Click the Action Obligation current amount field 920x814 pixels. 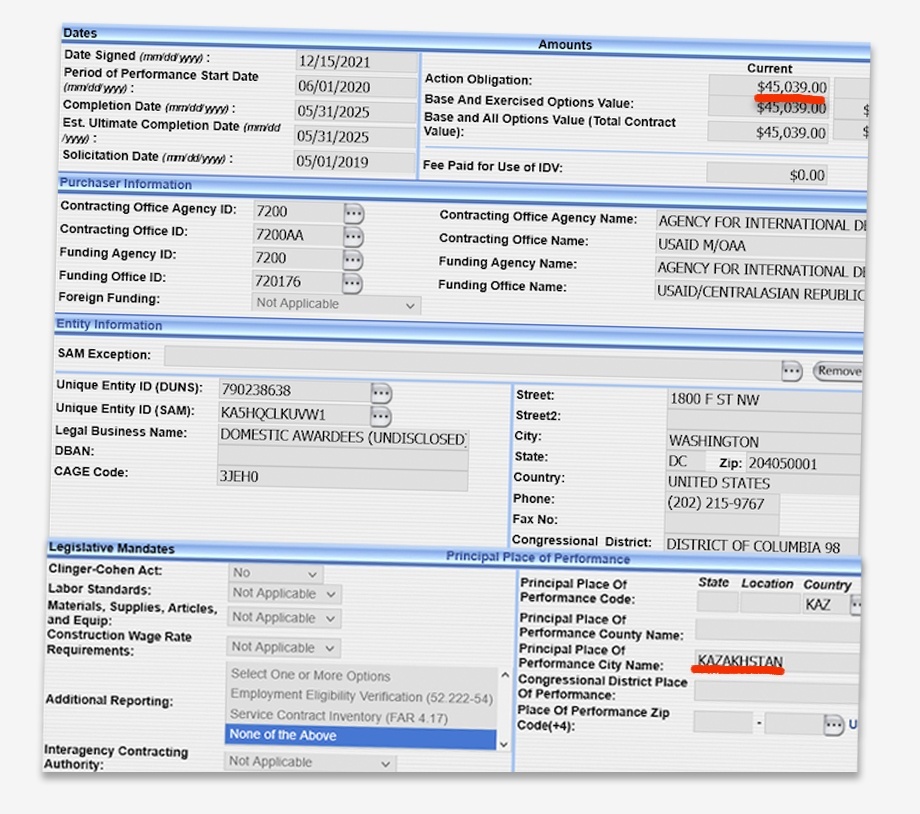pyautogui.click(x=770, y=87)
